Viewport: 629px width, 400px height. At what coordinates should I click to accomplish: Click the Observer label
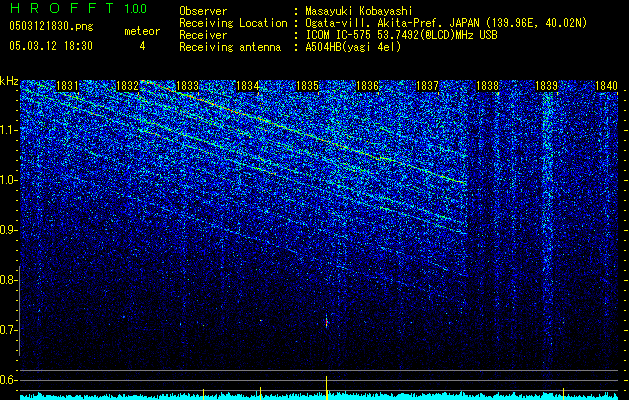pyautogui.click(x=203, y=11)
